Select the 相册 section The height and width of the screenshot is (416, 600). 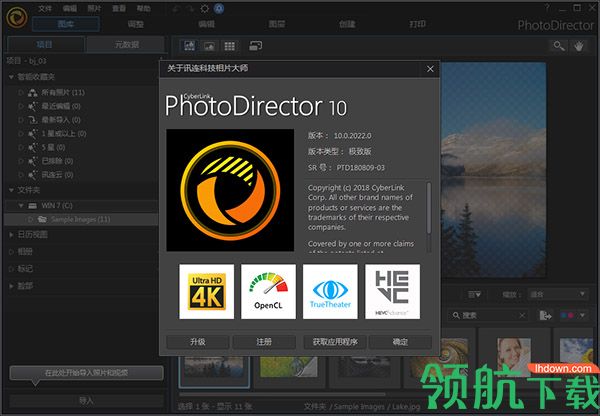pyautogui.click(x=25, y=251)
